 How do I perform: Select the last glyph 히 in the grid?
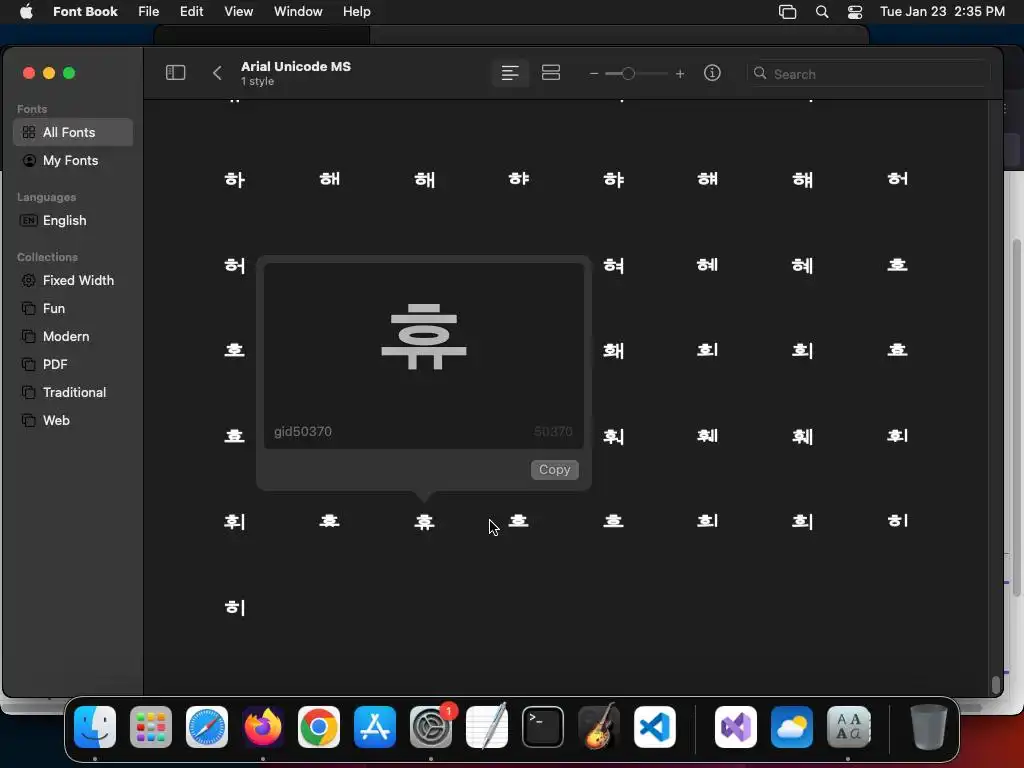pos(235,607)
